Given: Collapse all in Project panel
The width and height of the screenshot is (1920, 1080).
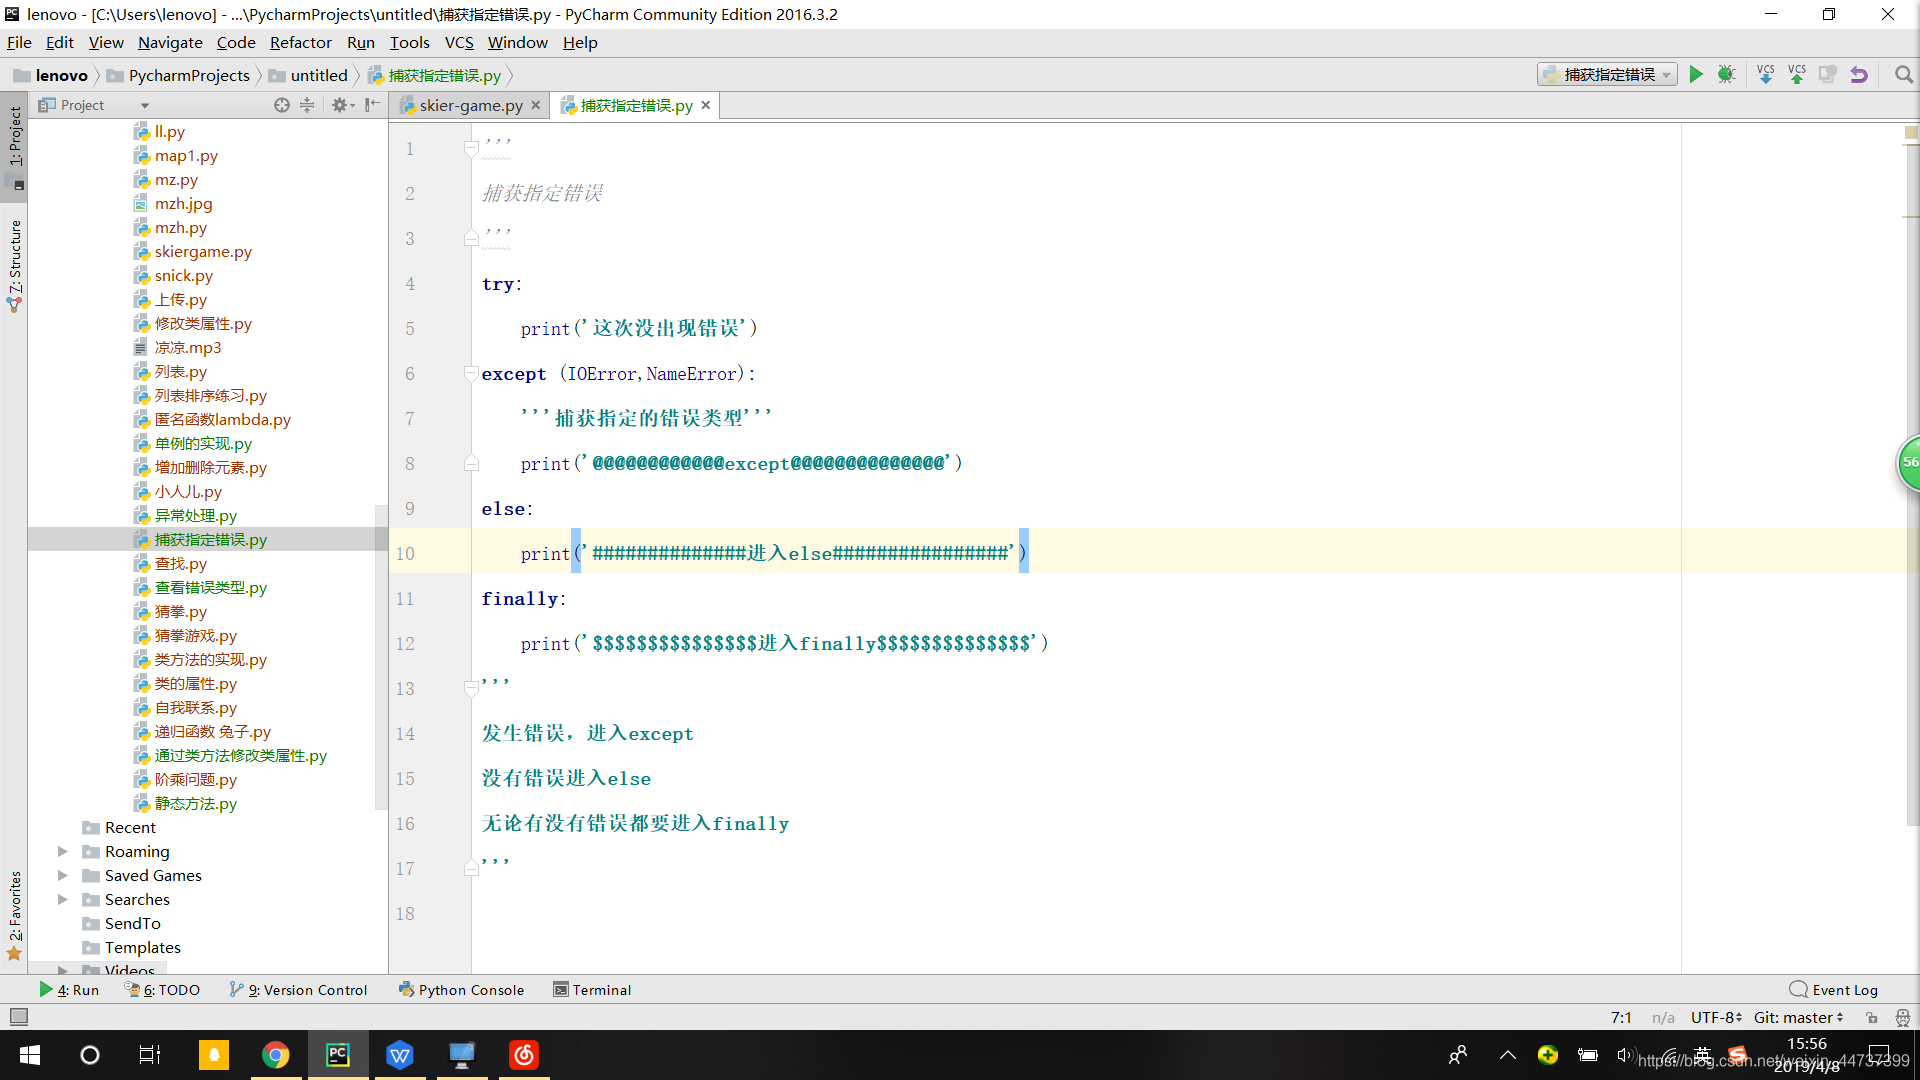Looking at the screenshot, I should 307,105.
